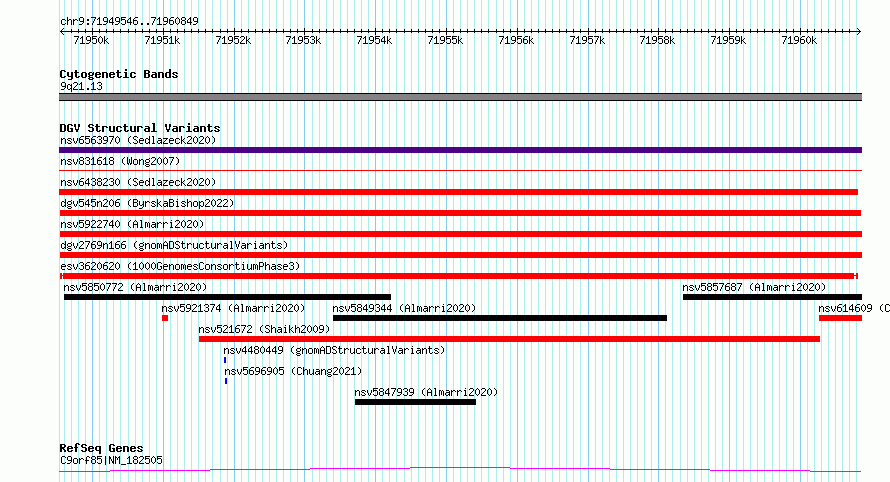This screenshot has width=890, height=482.
Task: Click the 71957k ruler tick label
Action: pyautogui.click(x=587, y=40)
